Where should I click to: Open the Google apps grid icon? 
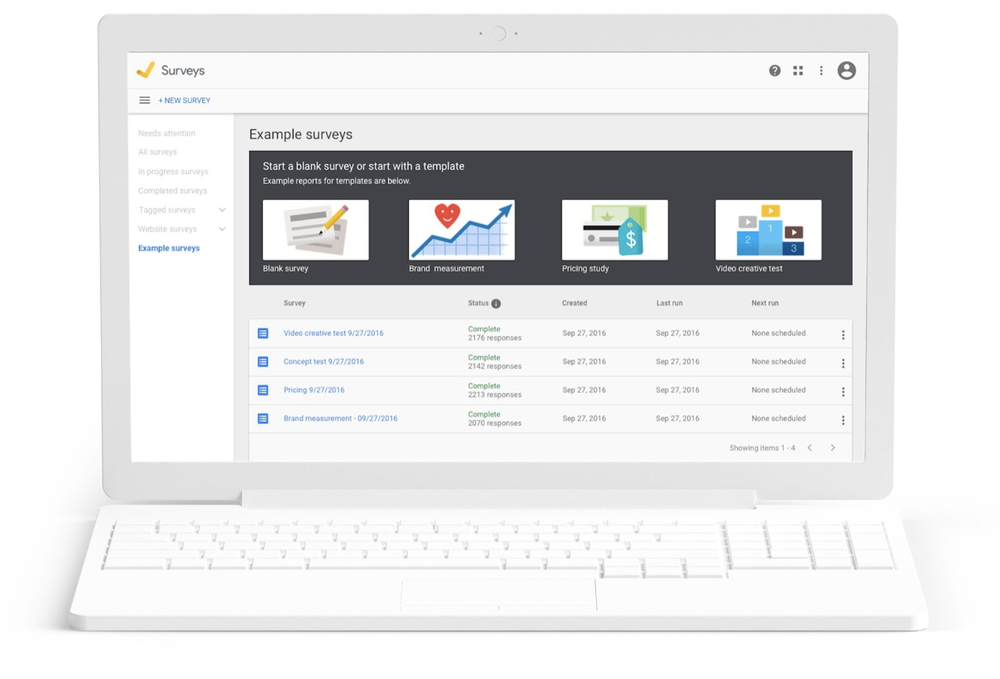click(798, 71)
